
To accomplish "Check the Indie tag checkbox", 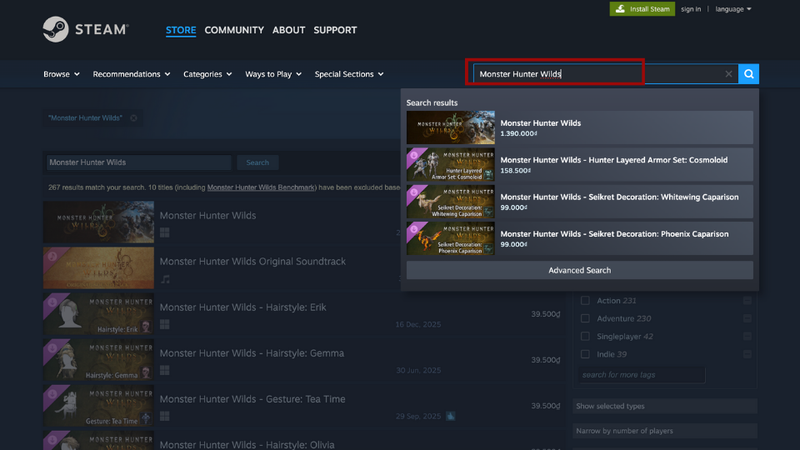I will coord(585,354).
